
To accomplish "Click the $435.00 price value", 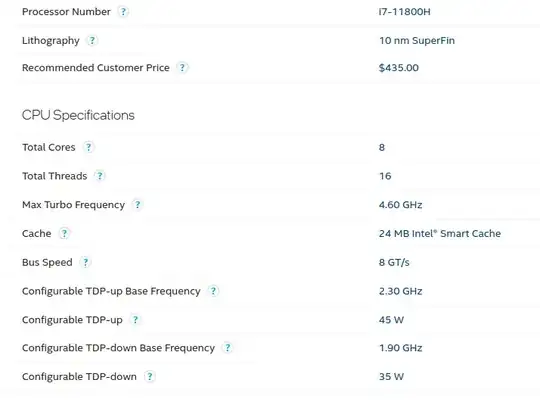I will point(399,68).
